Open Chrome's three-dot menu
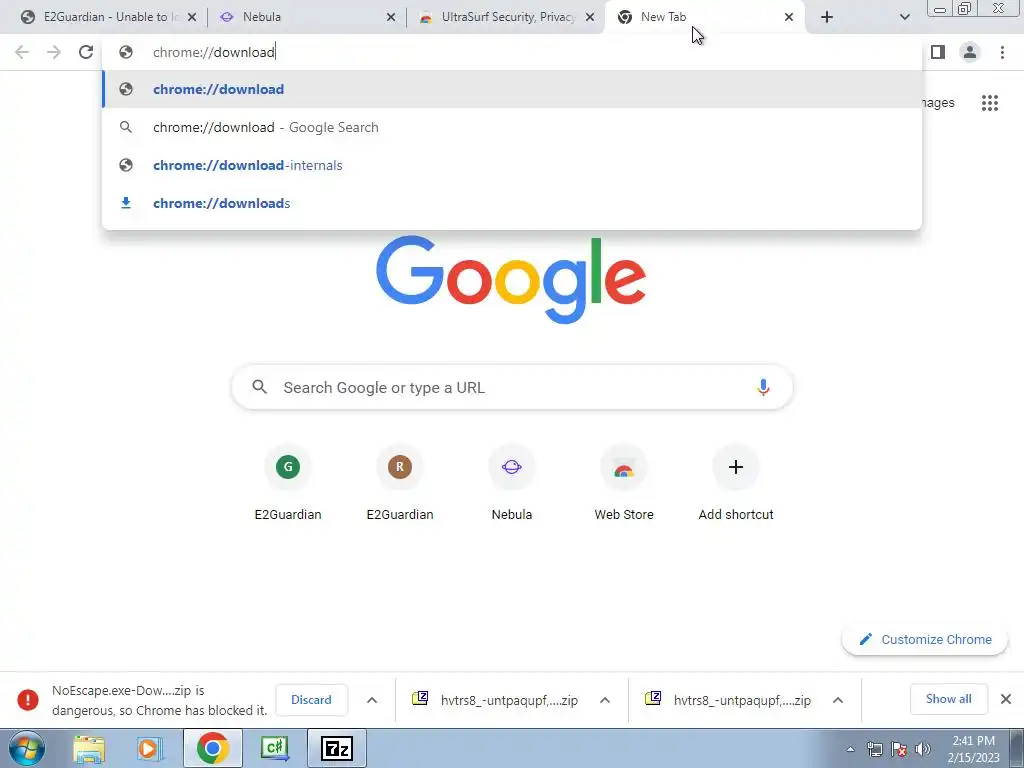The image size is (1024, 768). [1002, 52]
